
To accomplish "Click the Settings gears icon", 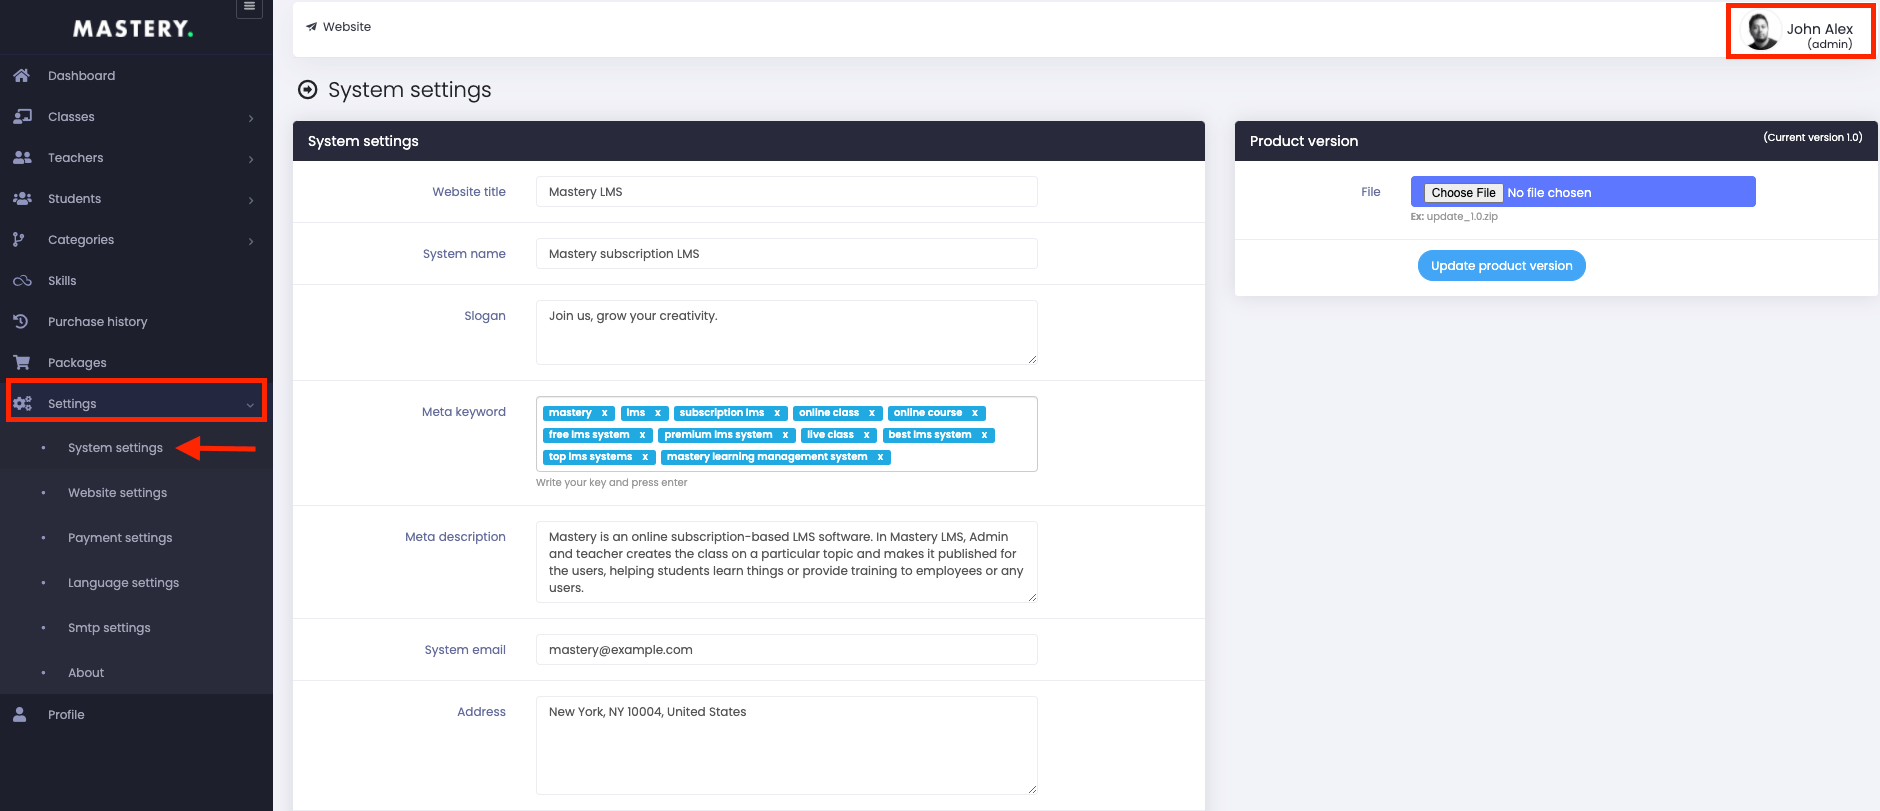I will click(22, 403).
